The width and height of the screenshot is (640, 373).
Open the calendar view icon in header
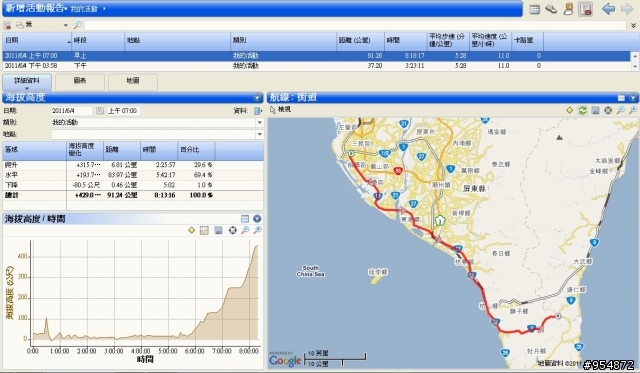tap(534, 9)
